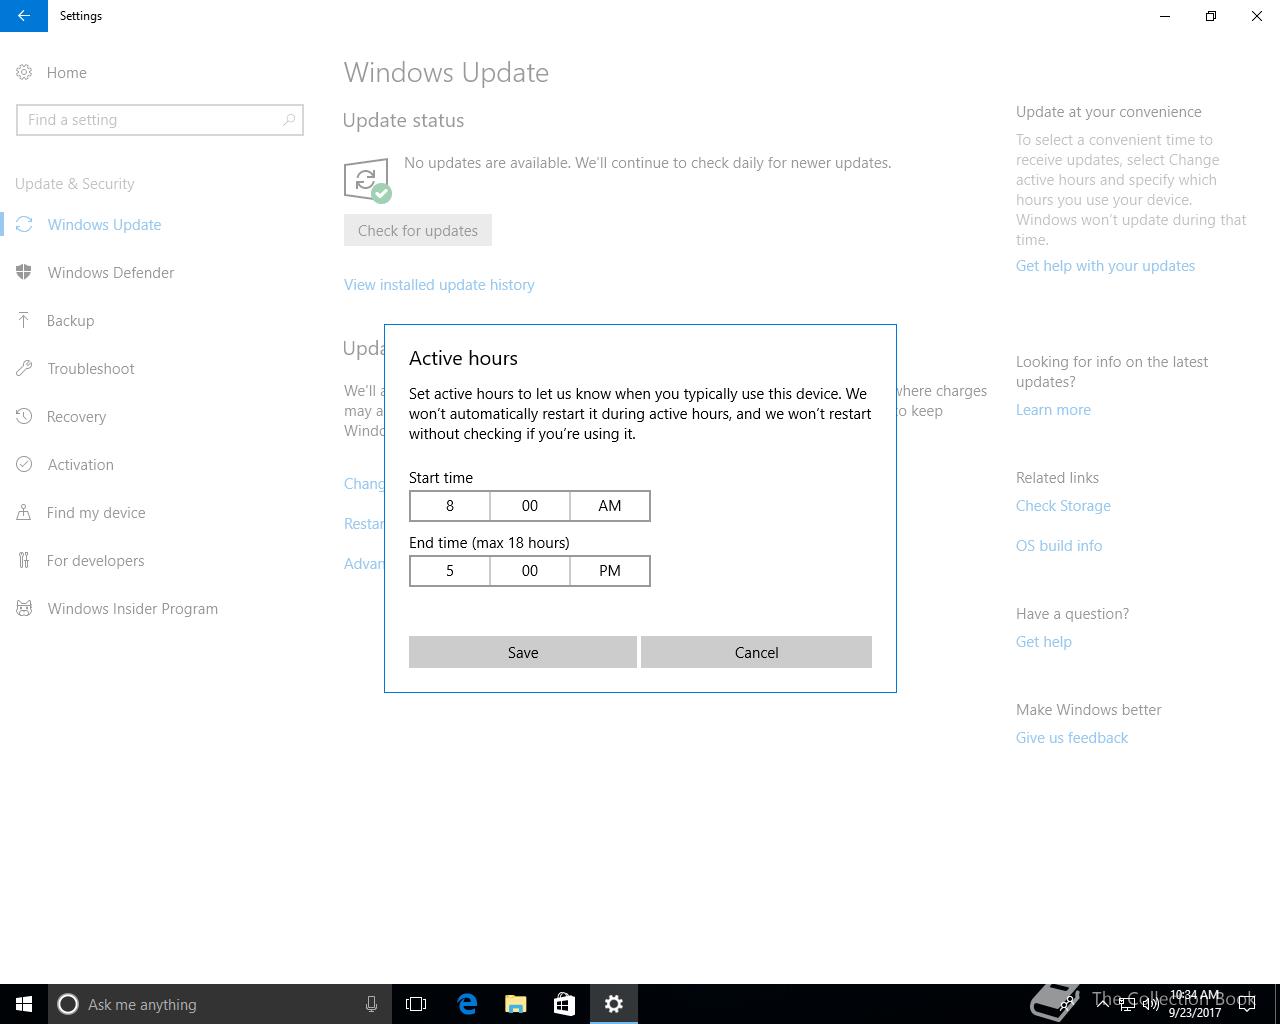Restore down the Settings window

tap(1211, 16)
